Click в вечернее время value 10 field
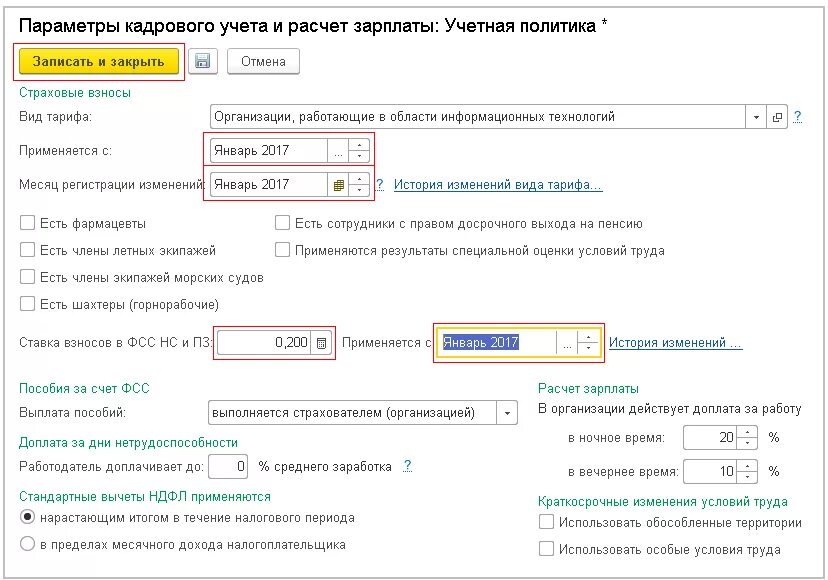The width and height of the screenshot is (828, 580). [x=710, y=471]
